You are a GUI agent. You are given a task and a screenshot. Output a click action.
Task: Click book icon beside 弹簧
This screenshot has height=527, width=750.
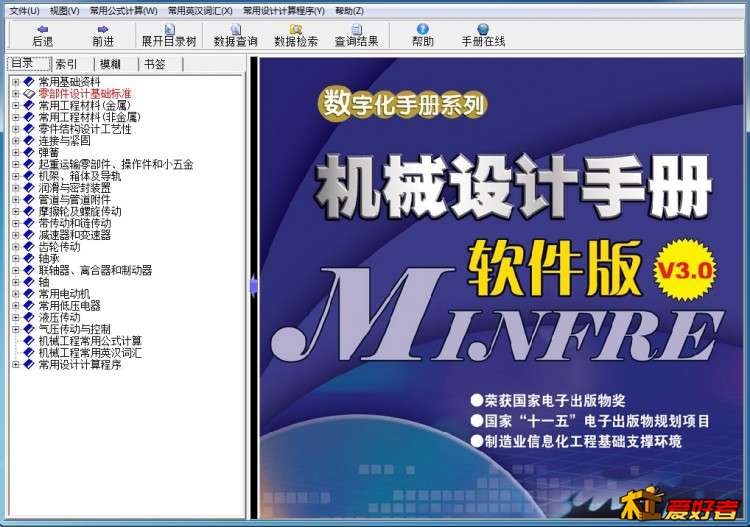click(x=29, y=153)
